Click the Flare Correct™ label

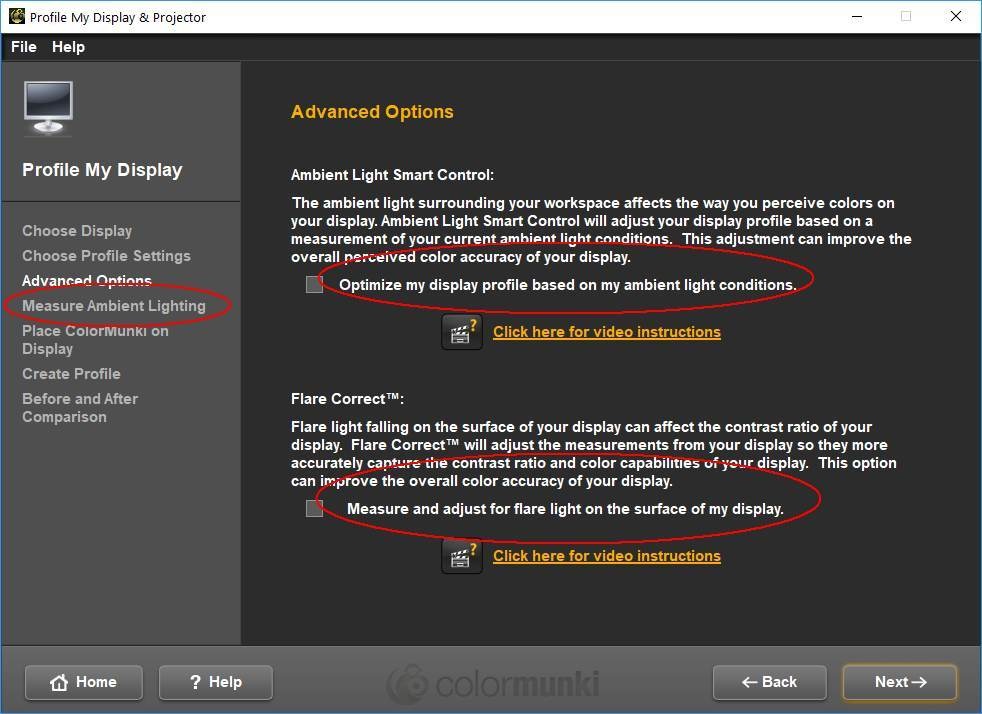pos(348,399)
